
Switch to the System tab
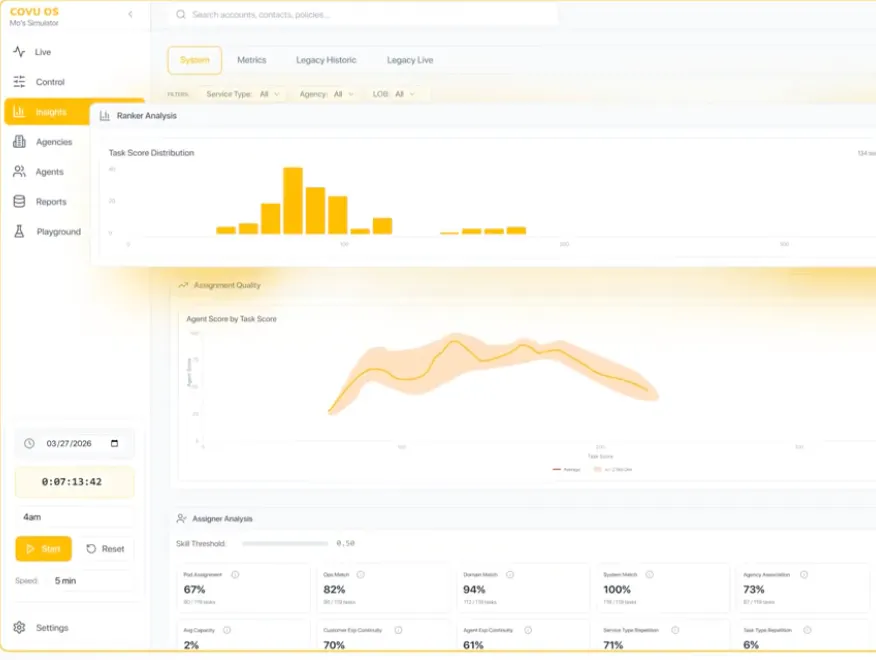[194, 60]
